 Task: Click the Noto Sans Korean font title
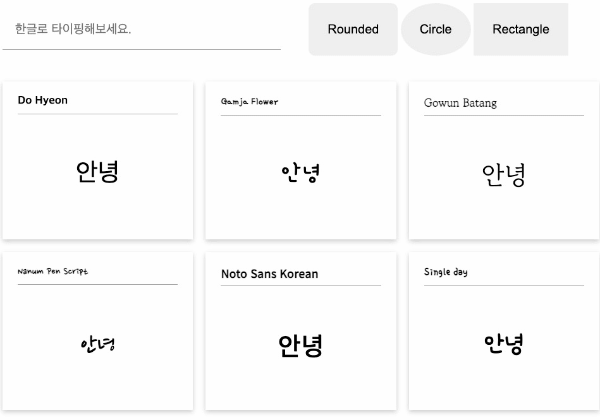(x=270, y=274)
